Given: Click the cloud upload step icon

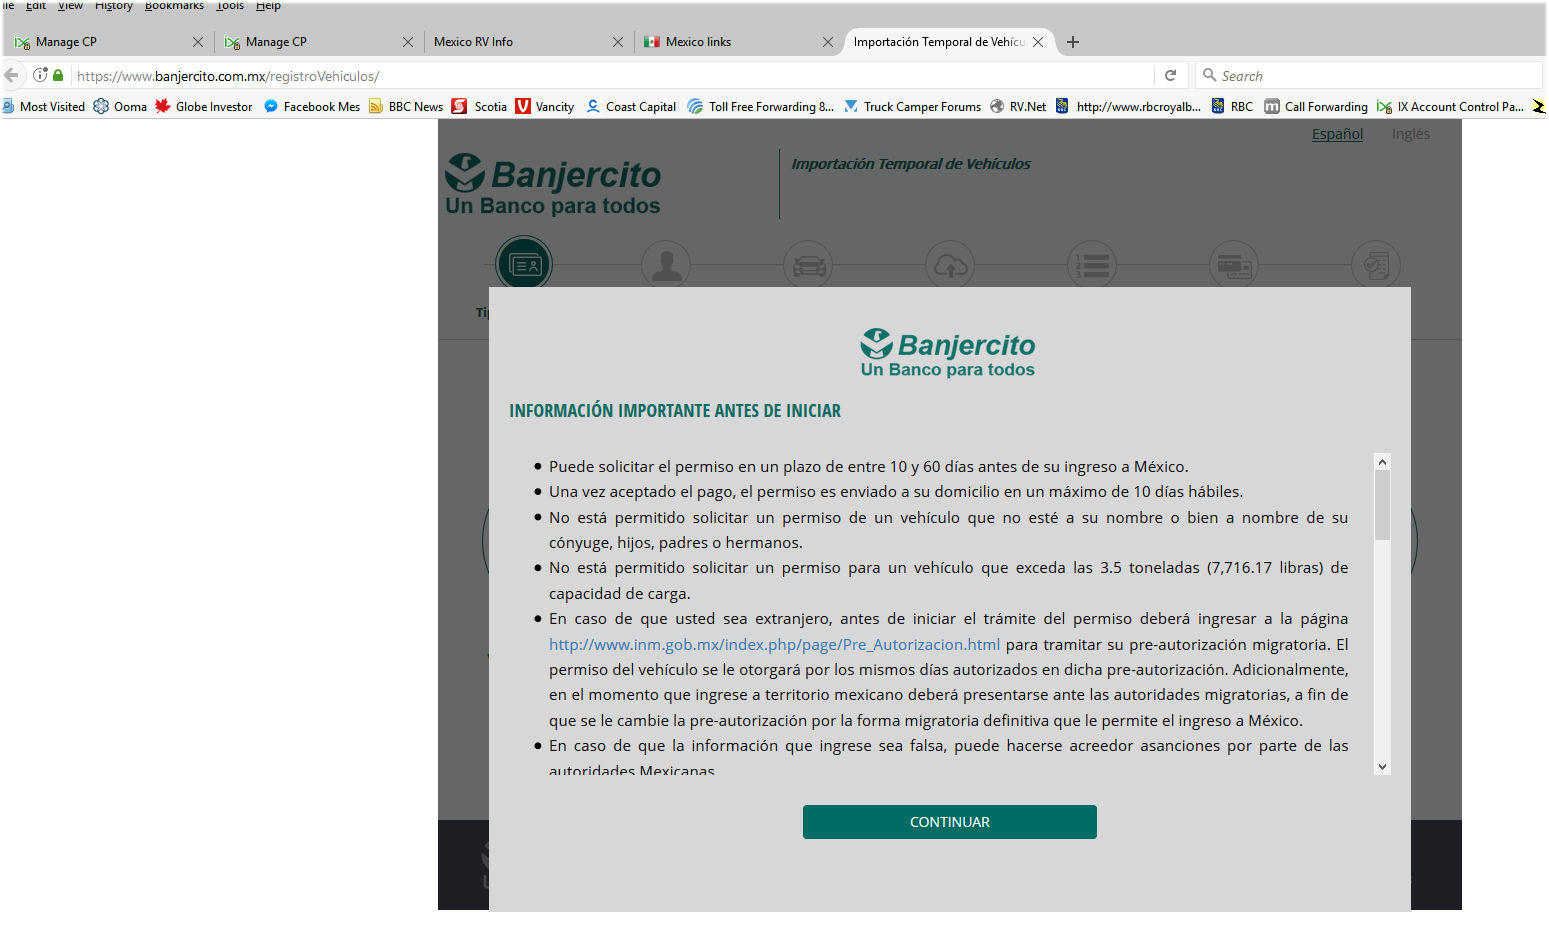Looking at the screenshot, I should tap(950, 265).
